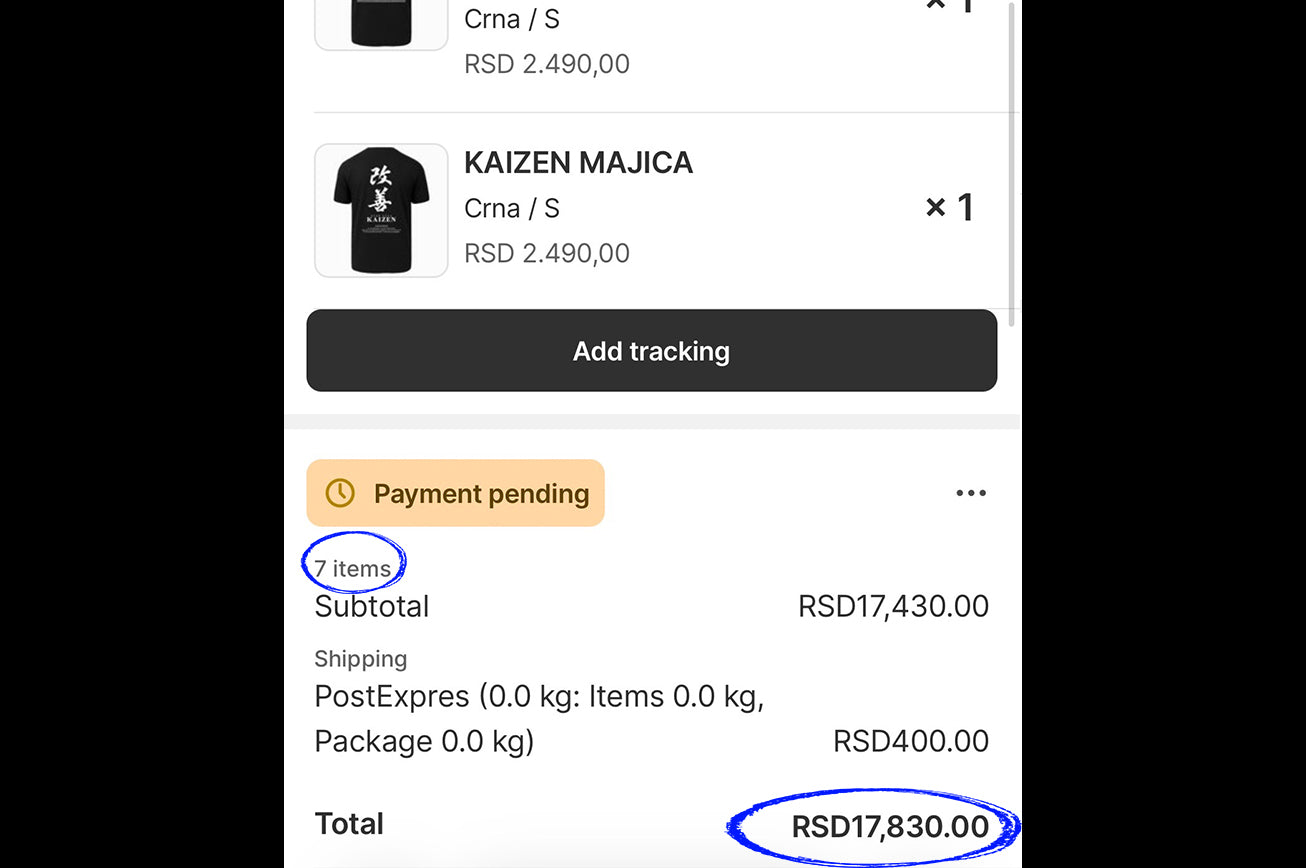Click the Payment pending status label
The image size is (1306, 868).
click(x=481, y=494)
